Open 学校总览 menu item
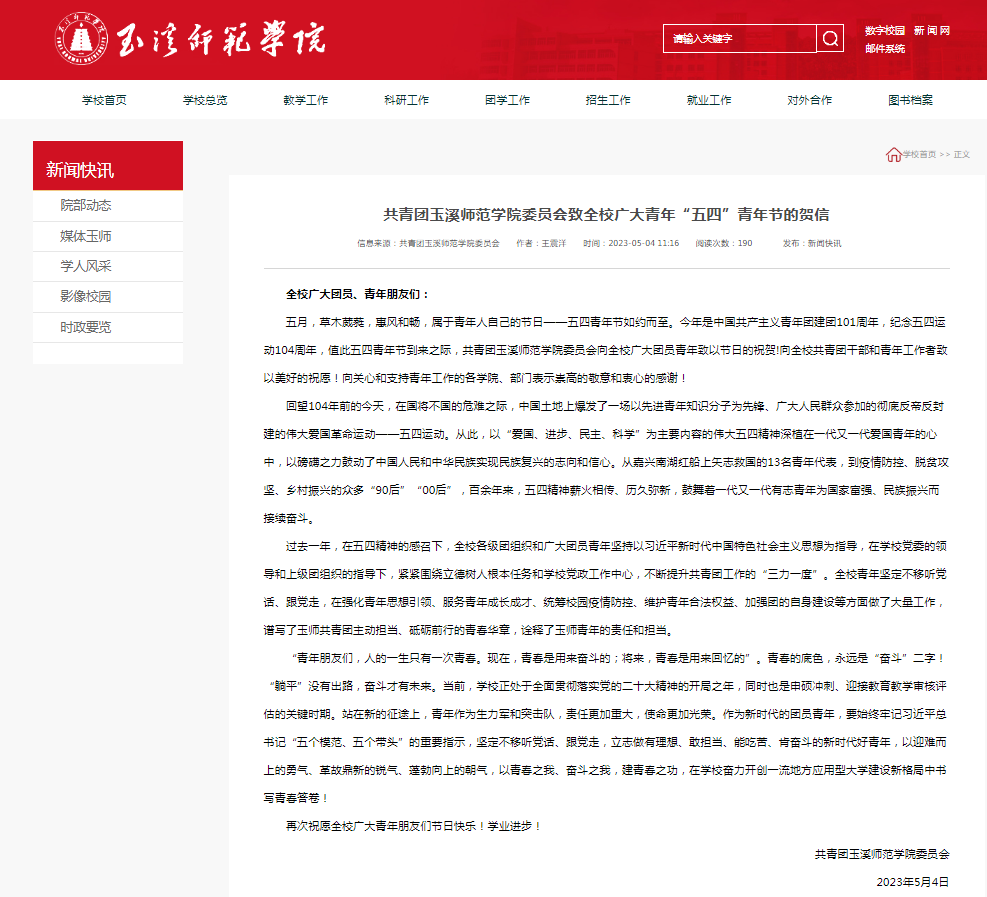The height and width of the screenshot is (897, 987). pyautogui.click(x=205, y=100)
